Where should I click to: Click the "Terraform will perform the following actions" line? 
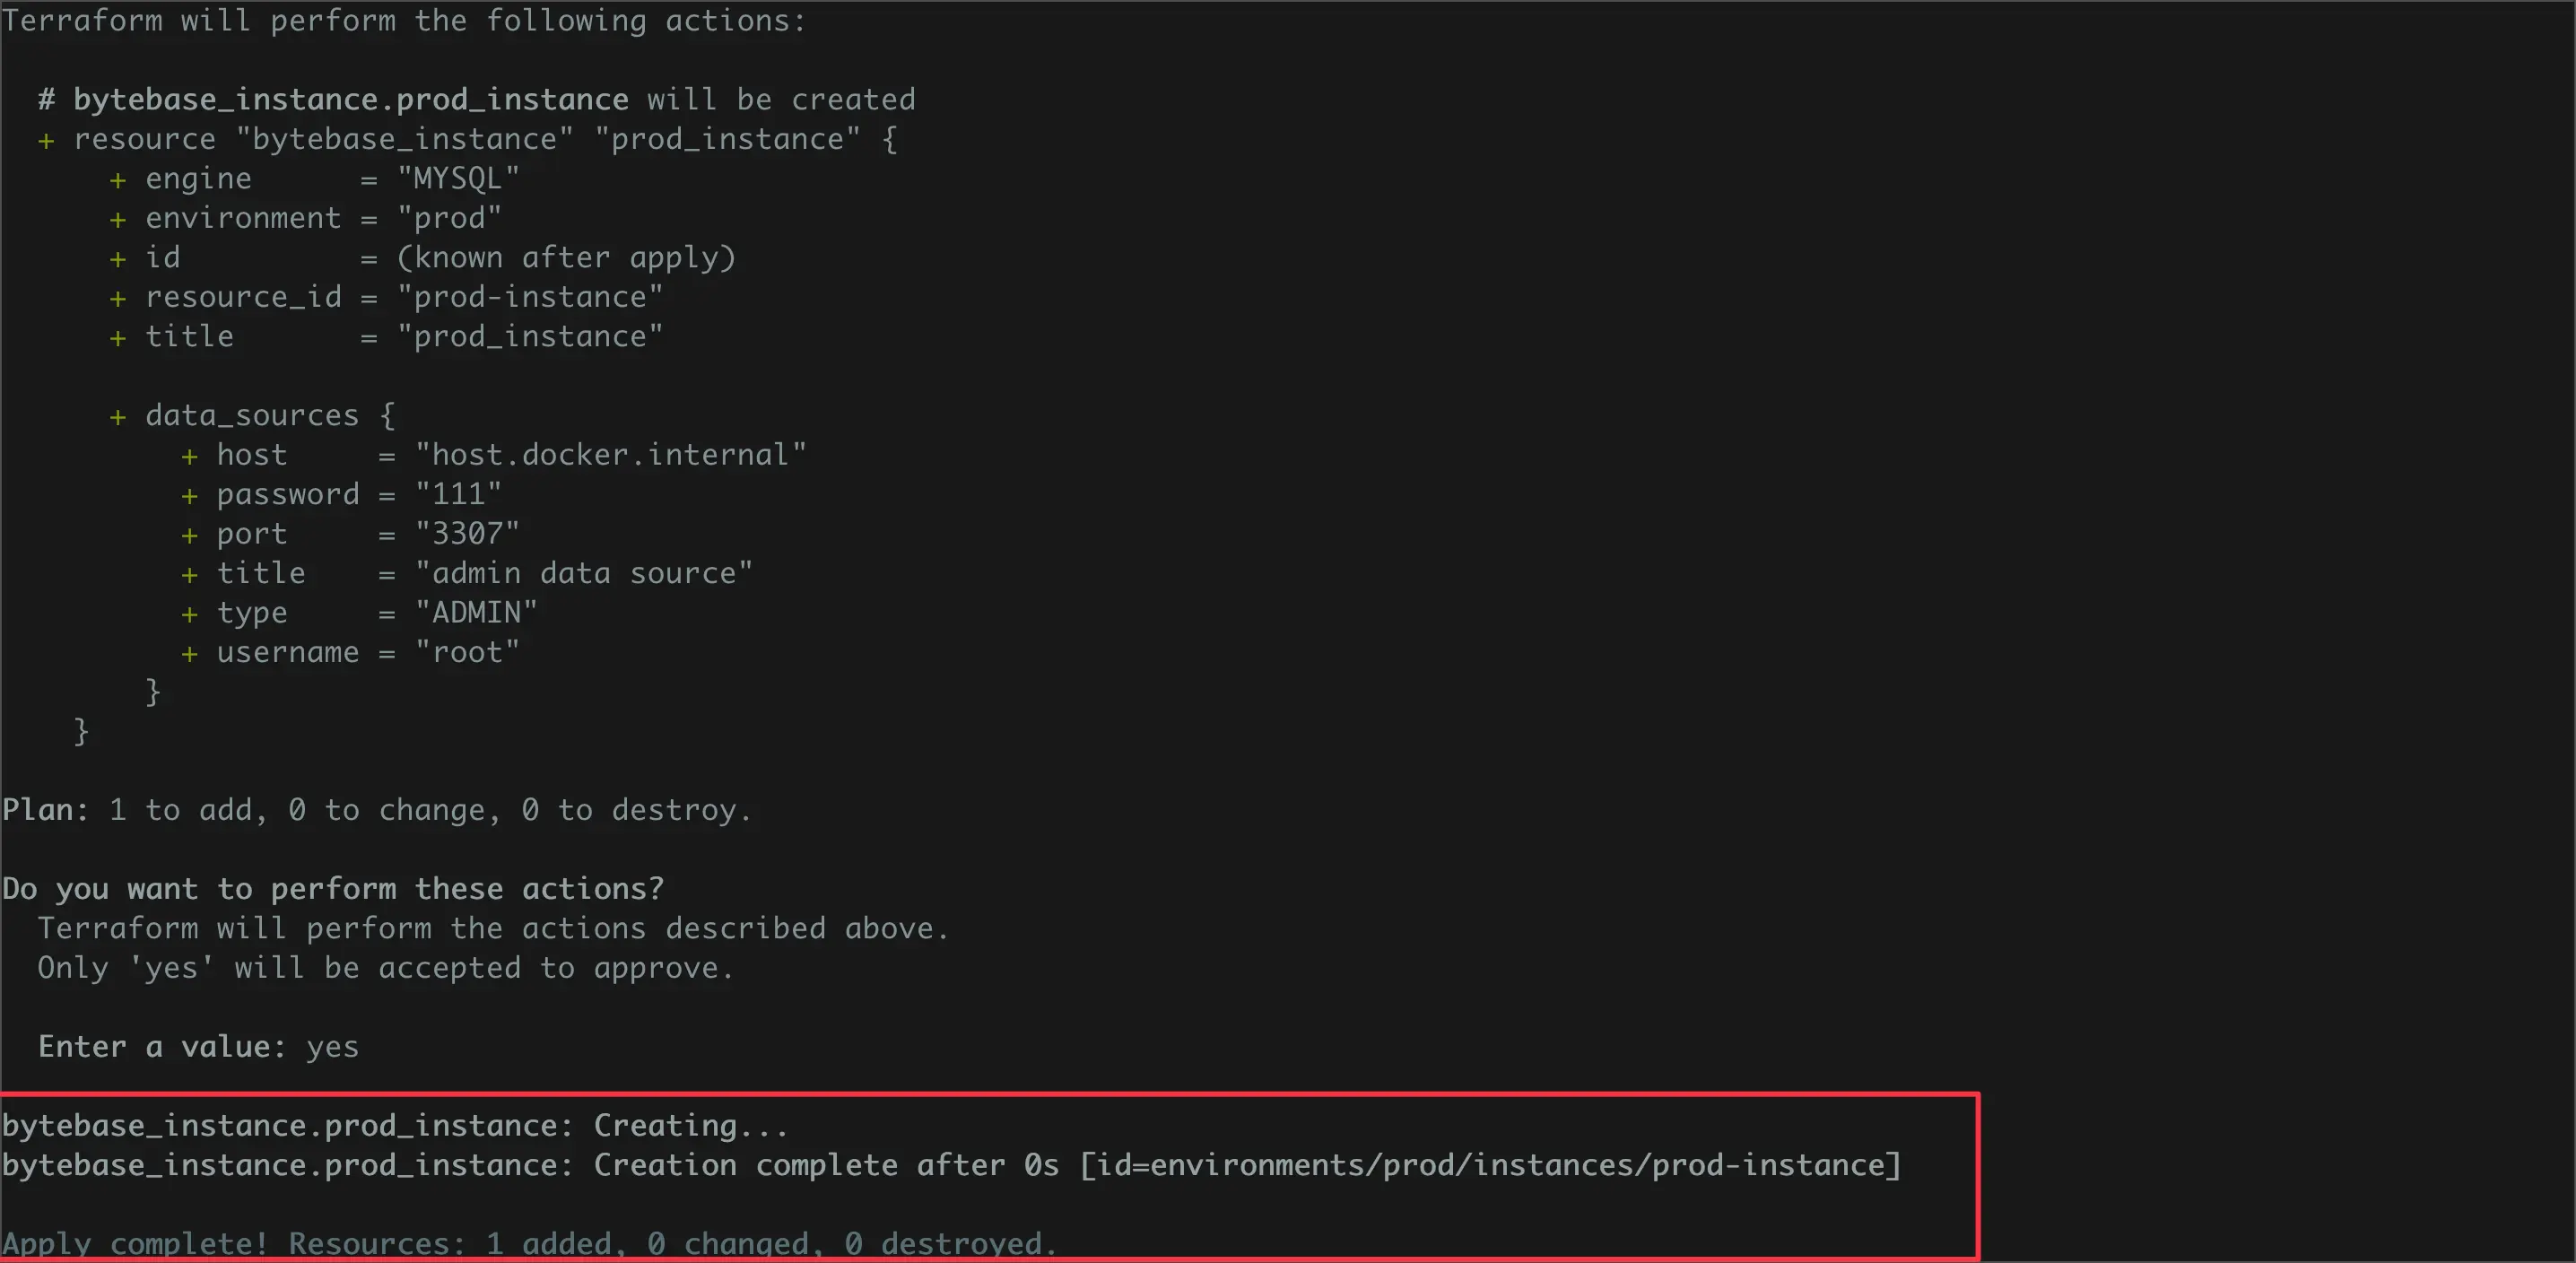[402, 21]
